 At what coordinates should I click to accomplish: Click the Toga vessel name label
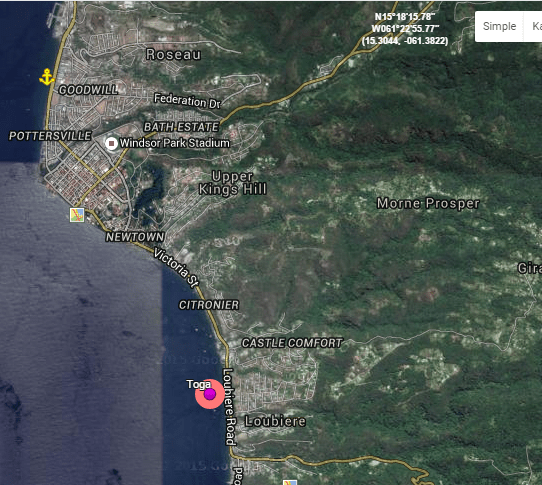pyautogui.click(x=198, y=384)
